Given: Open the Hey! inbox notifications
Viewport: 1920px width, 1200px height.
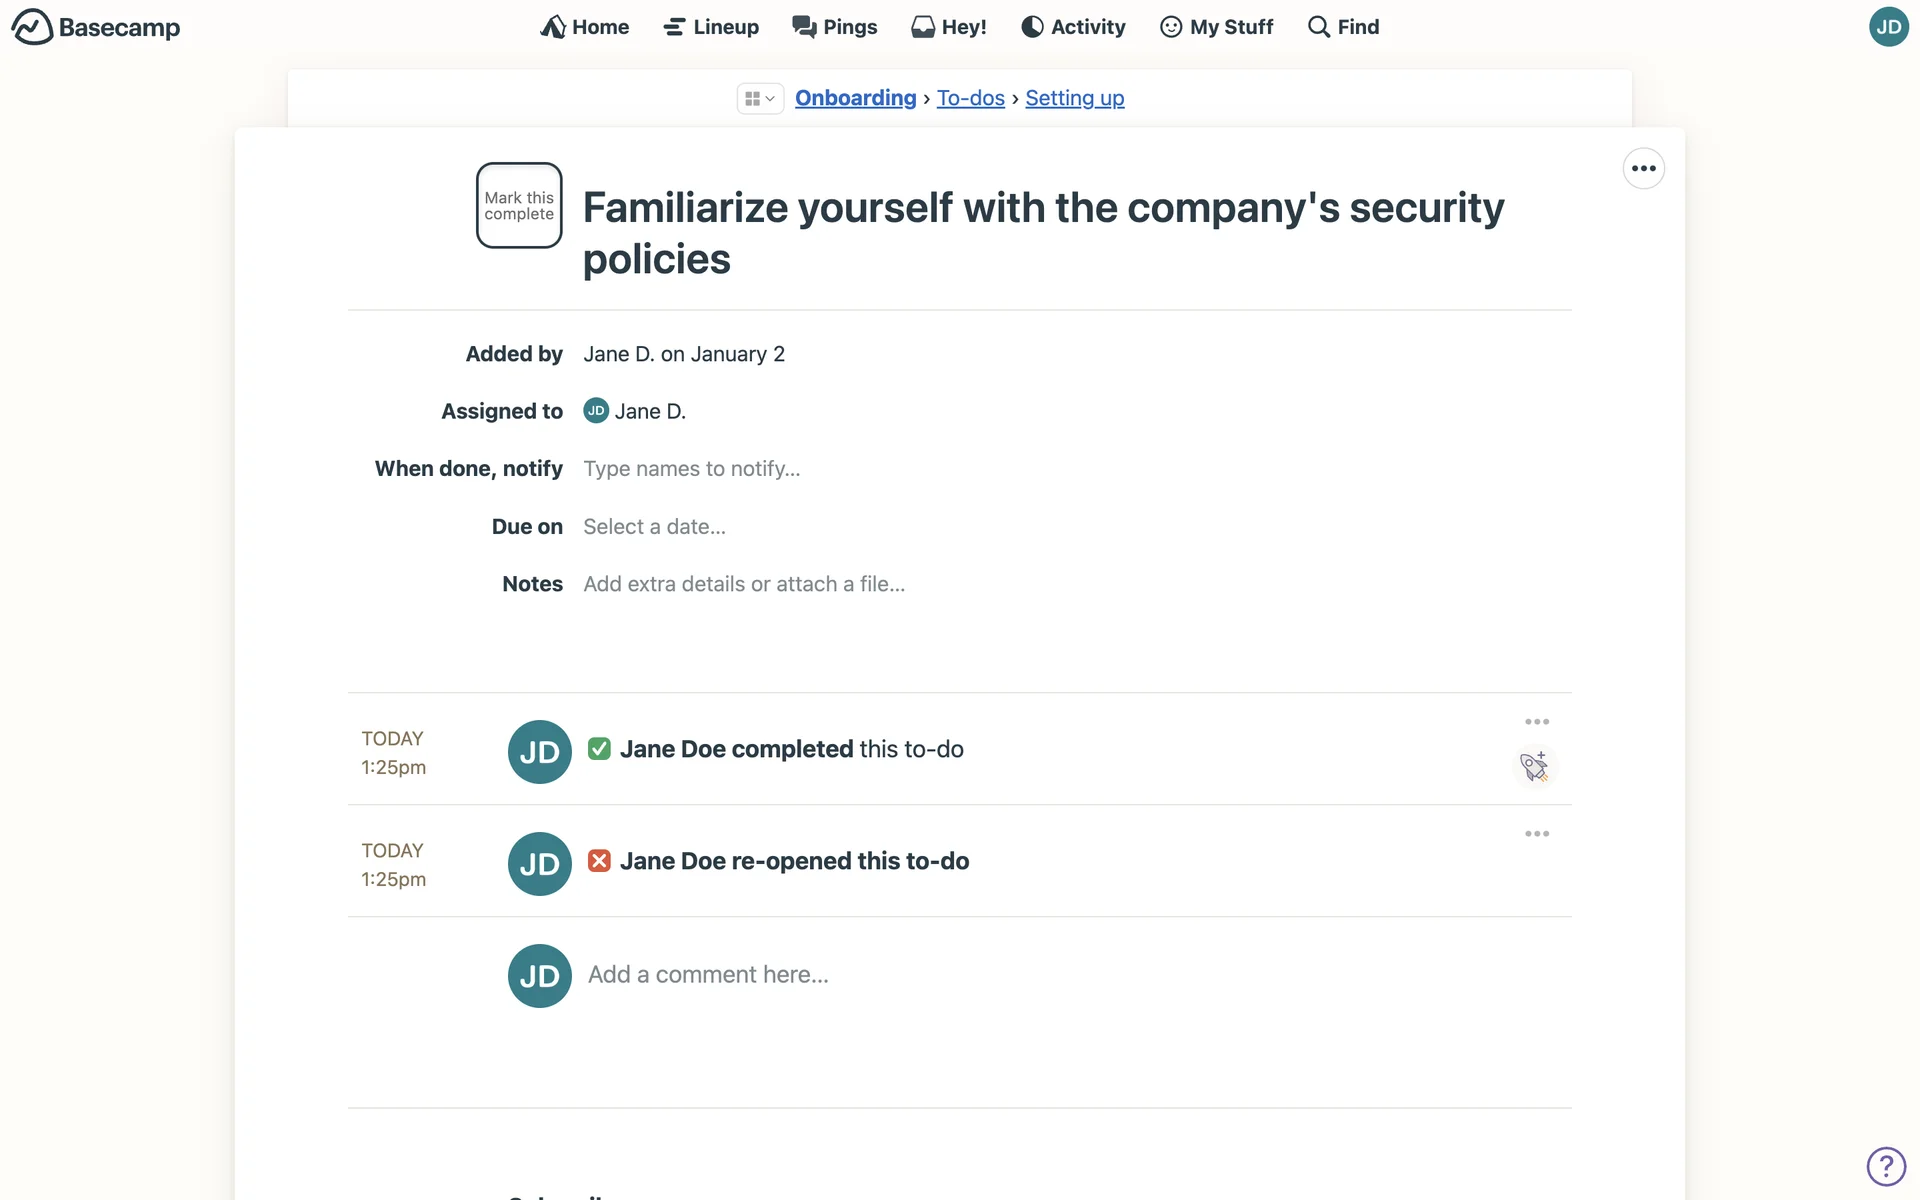Looking at the screenshot, I should [x=949, y=27].
